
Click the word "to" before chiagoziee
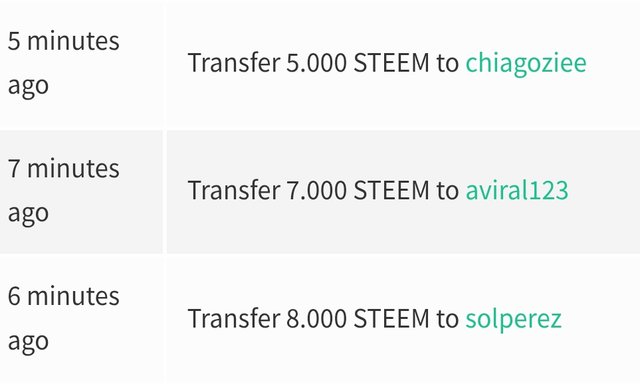tap(448, 64)
